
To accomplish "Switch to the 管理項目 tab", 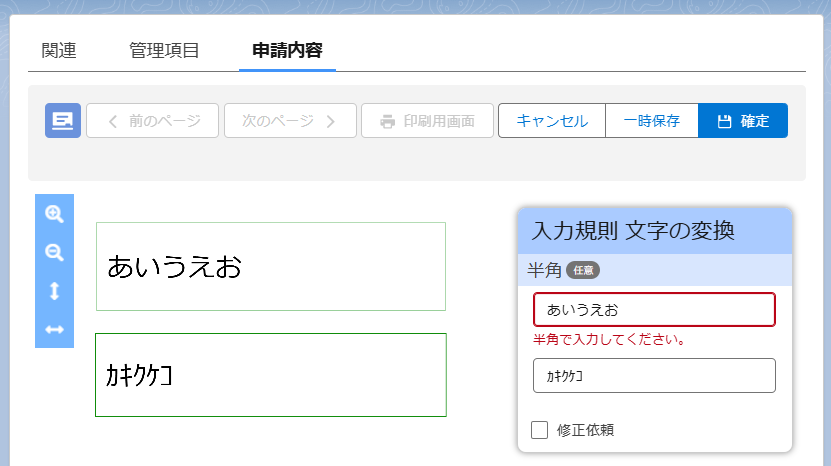I will (164, 50).
